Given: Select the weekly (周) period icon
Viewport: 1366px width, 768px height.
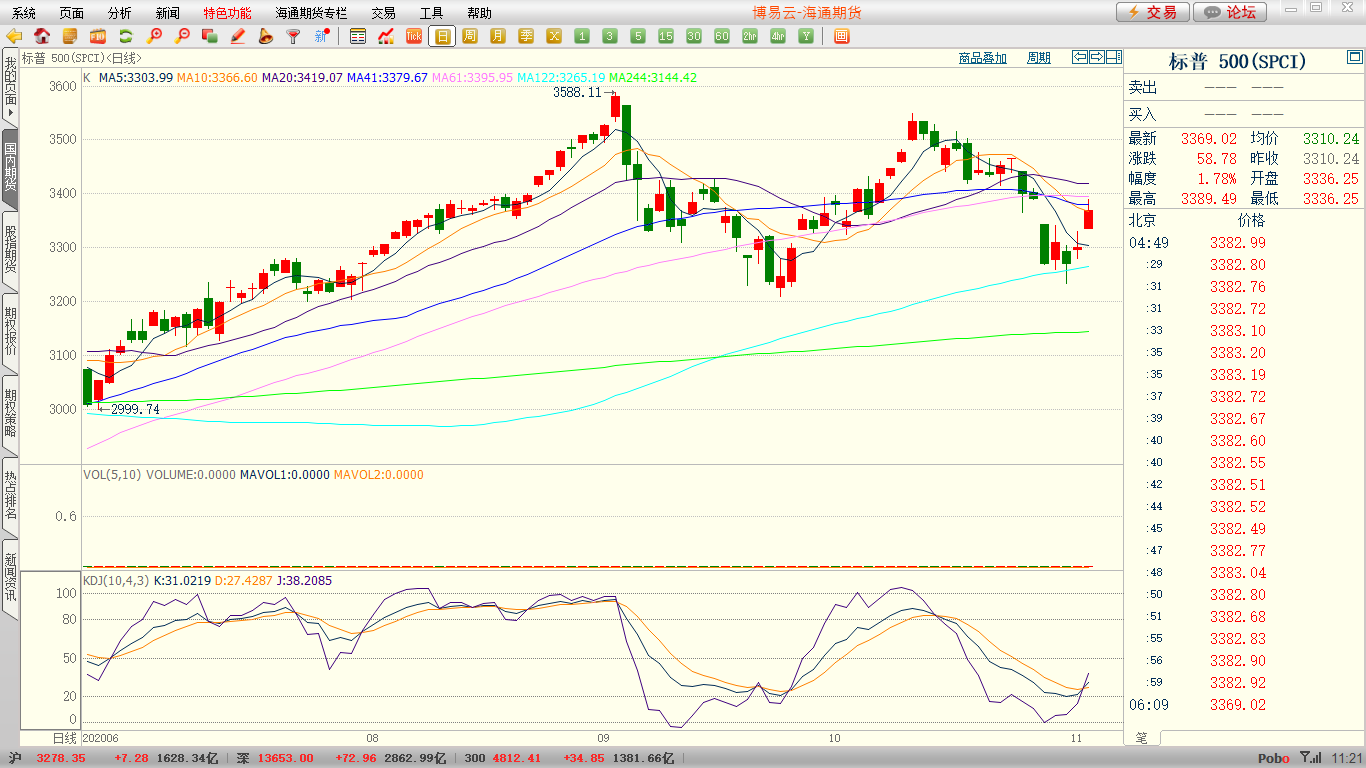Looking at the screenshot, I should click(470, 36).
